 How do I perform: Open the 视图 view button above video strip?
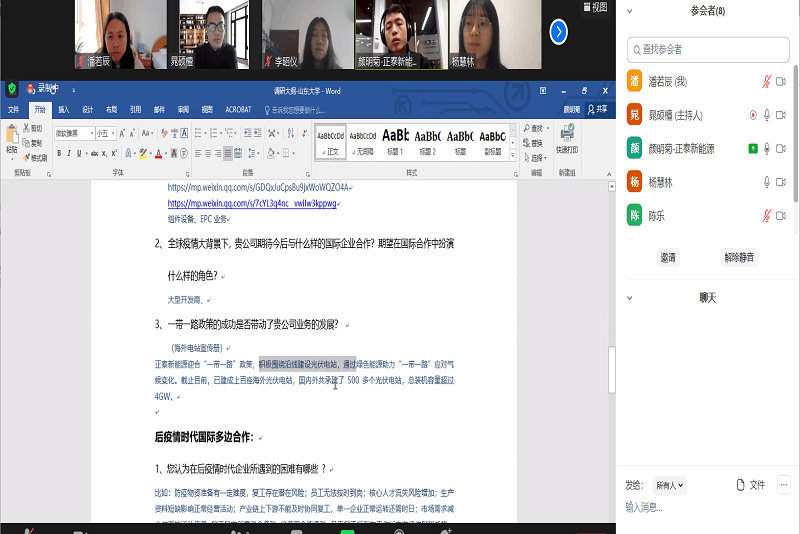(595, 7)
